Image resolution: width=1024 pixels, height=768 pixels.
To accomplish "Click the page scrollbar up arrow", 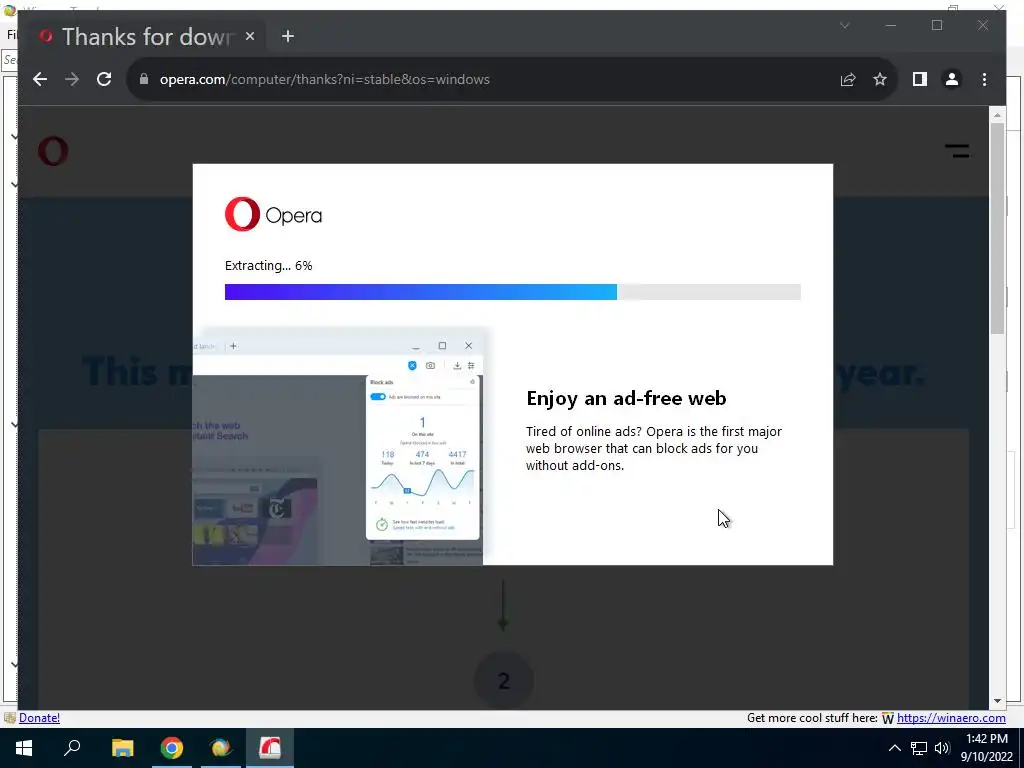I will pos(997,115).
